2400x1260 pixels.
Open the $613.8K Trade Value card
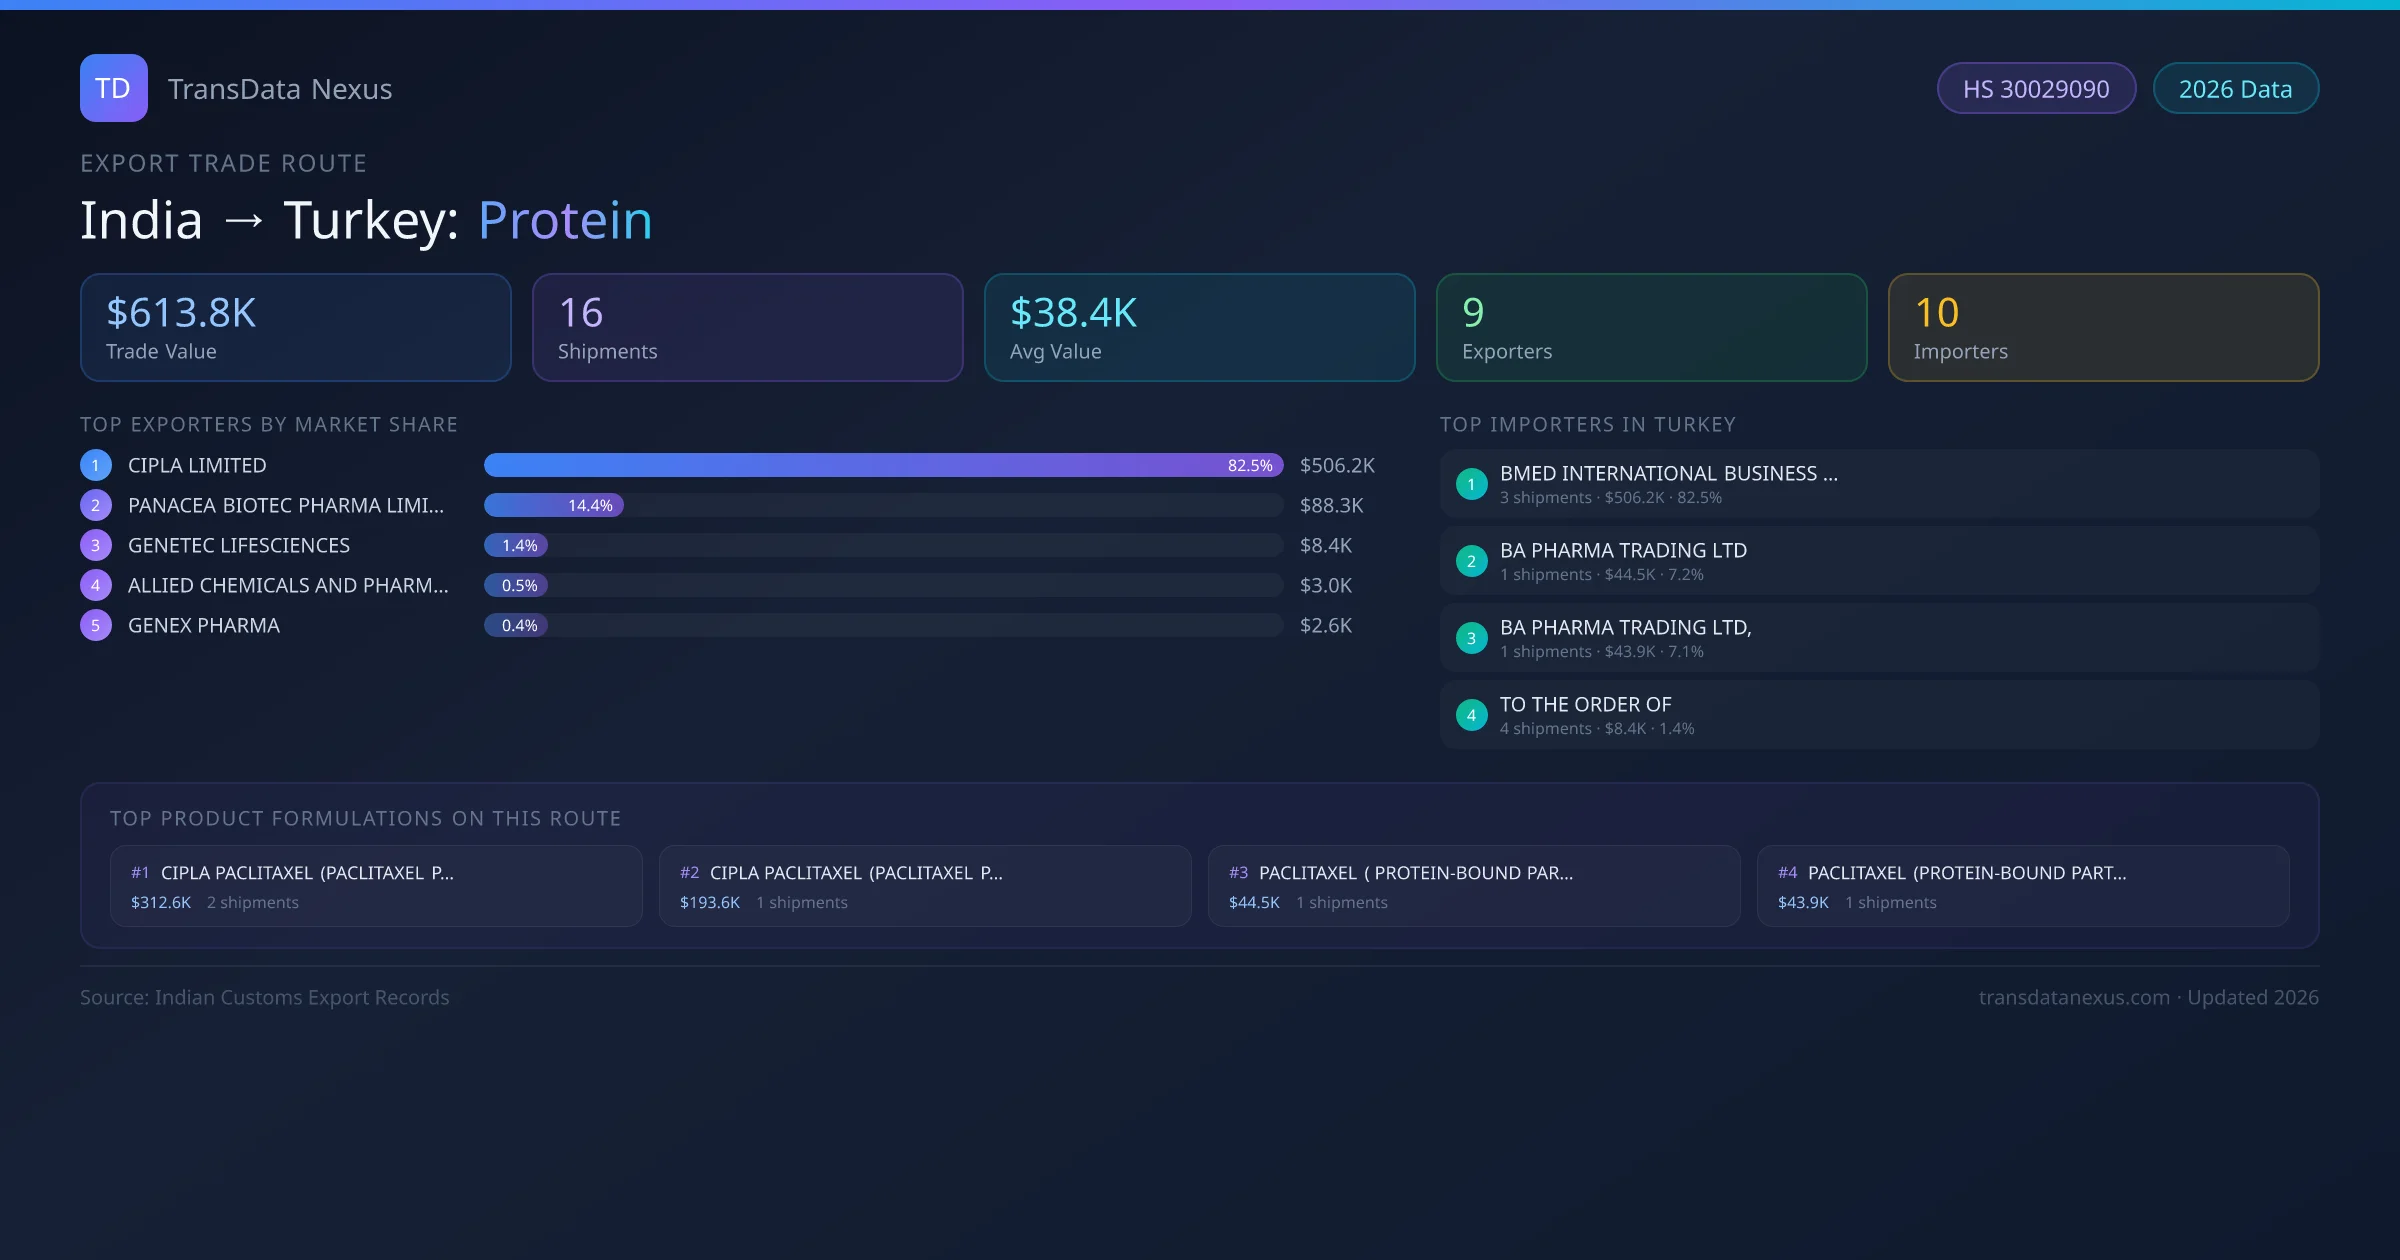click(295, 328)
